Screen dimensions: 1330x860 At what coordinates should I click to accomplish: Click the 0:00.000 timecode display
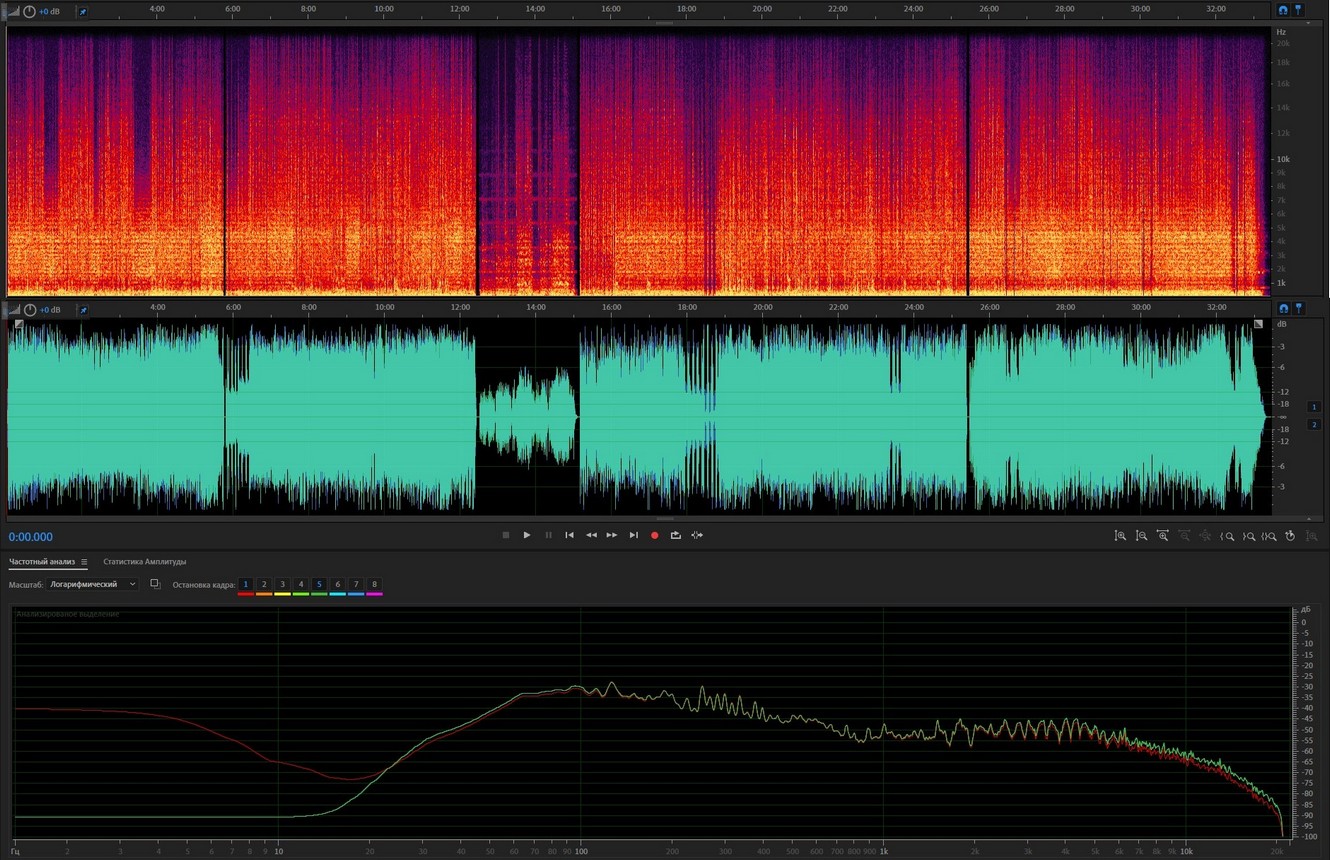(x=31, y=537)
